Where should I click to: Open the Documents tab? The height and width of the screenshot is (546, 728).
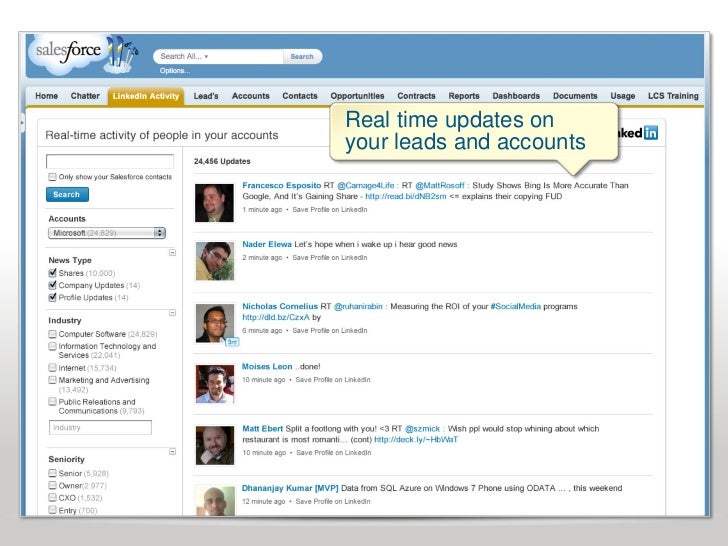coord(575,96)
